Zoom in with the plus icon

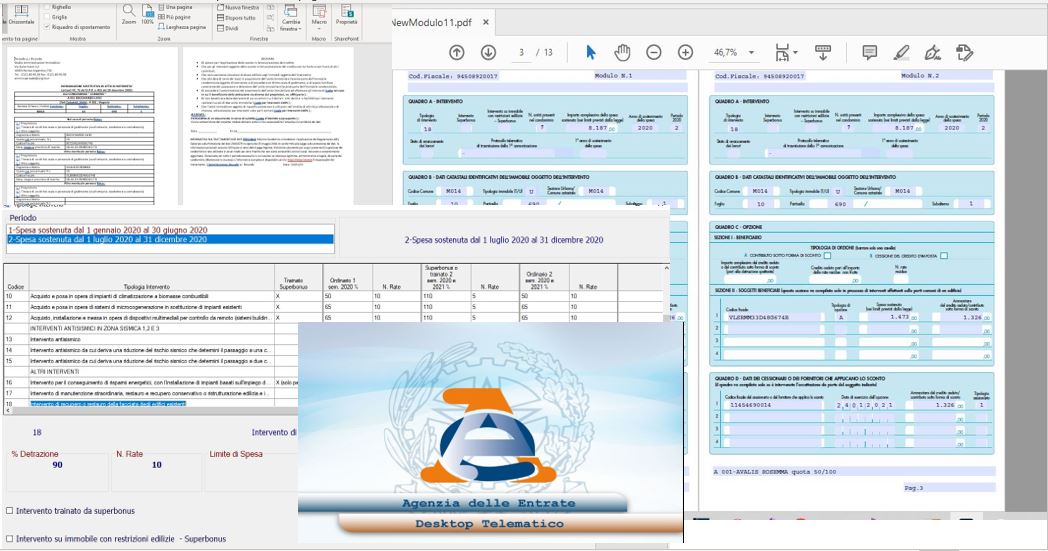(x=685, y=52)
